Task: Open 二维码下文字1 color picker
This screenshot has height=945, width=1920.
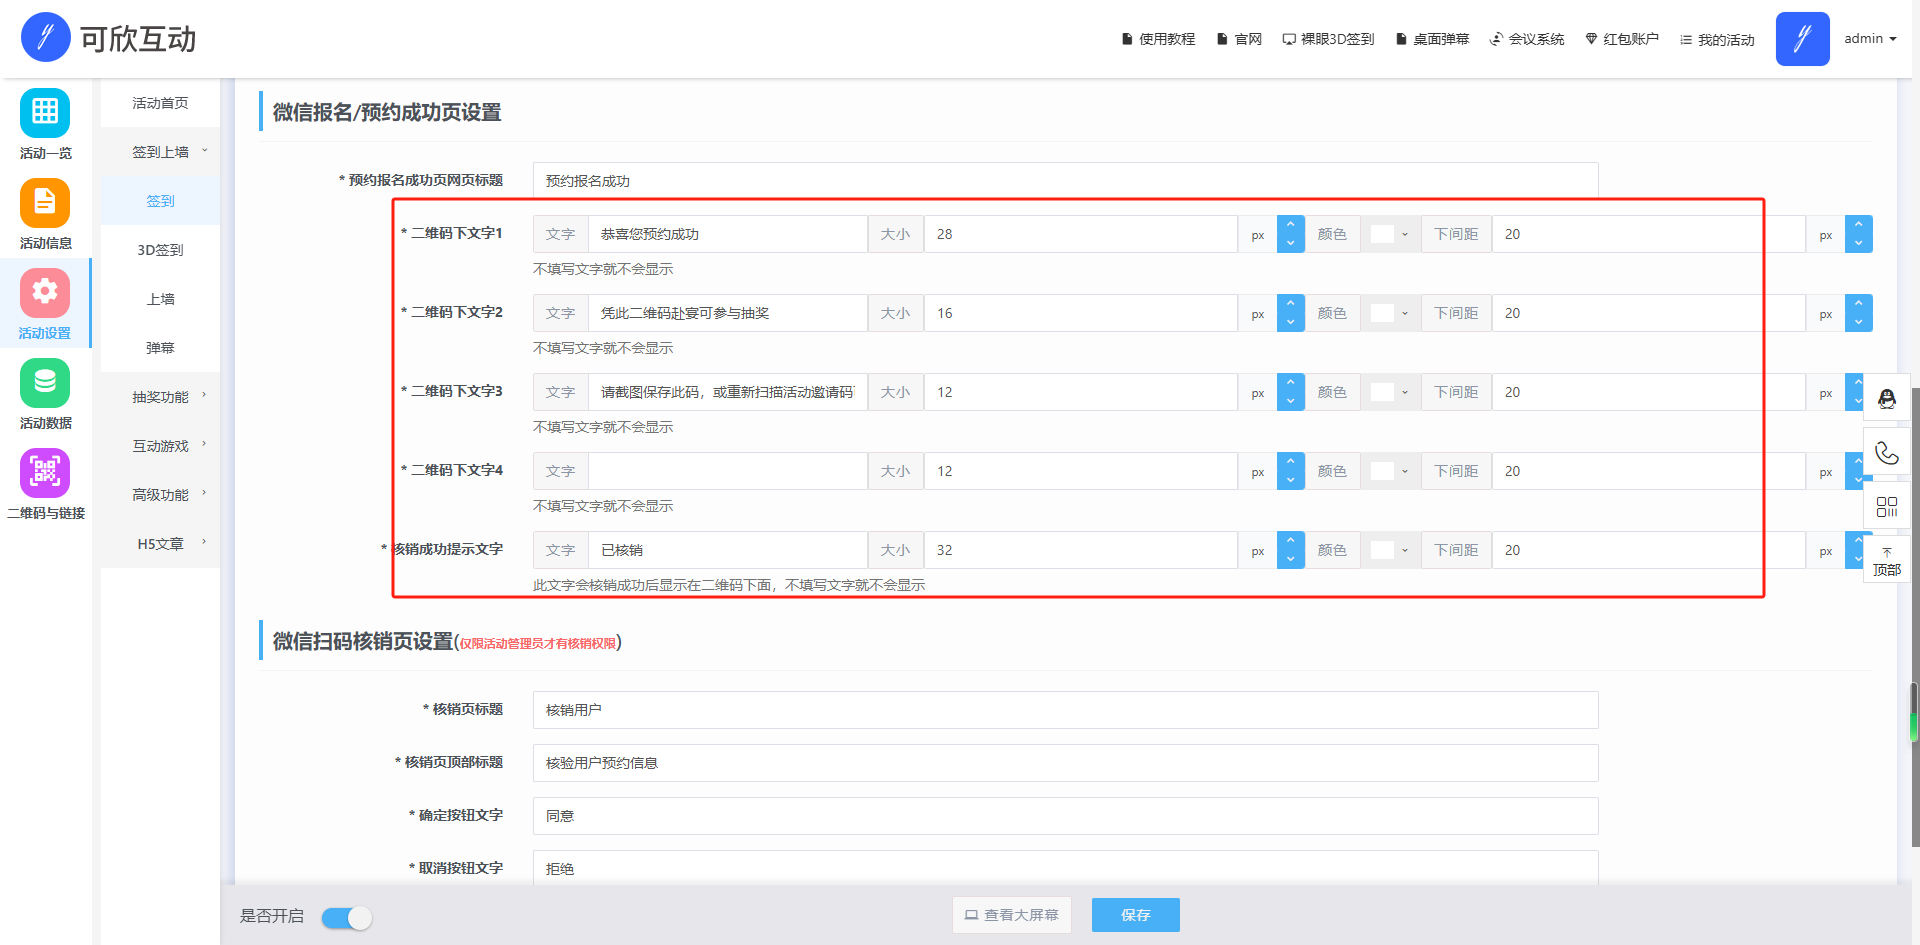Action: point(1390,234)
